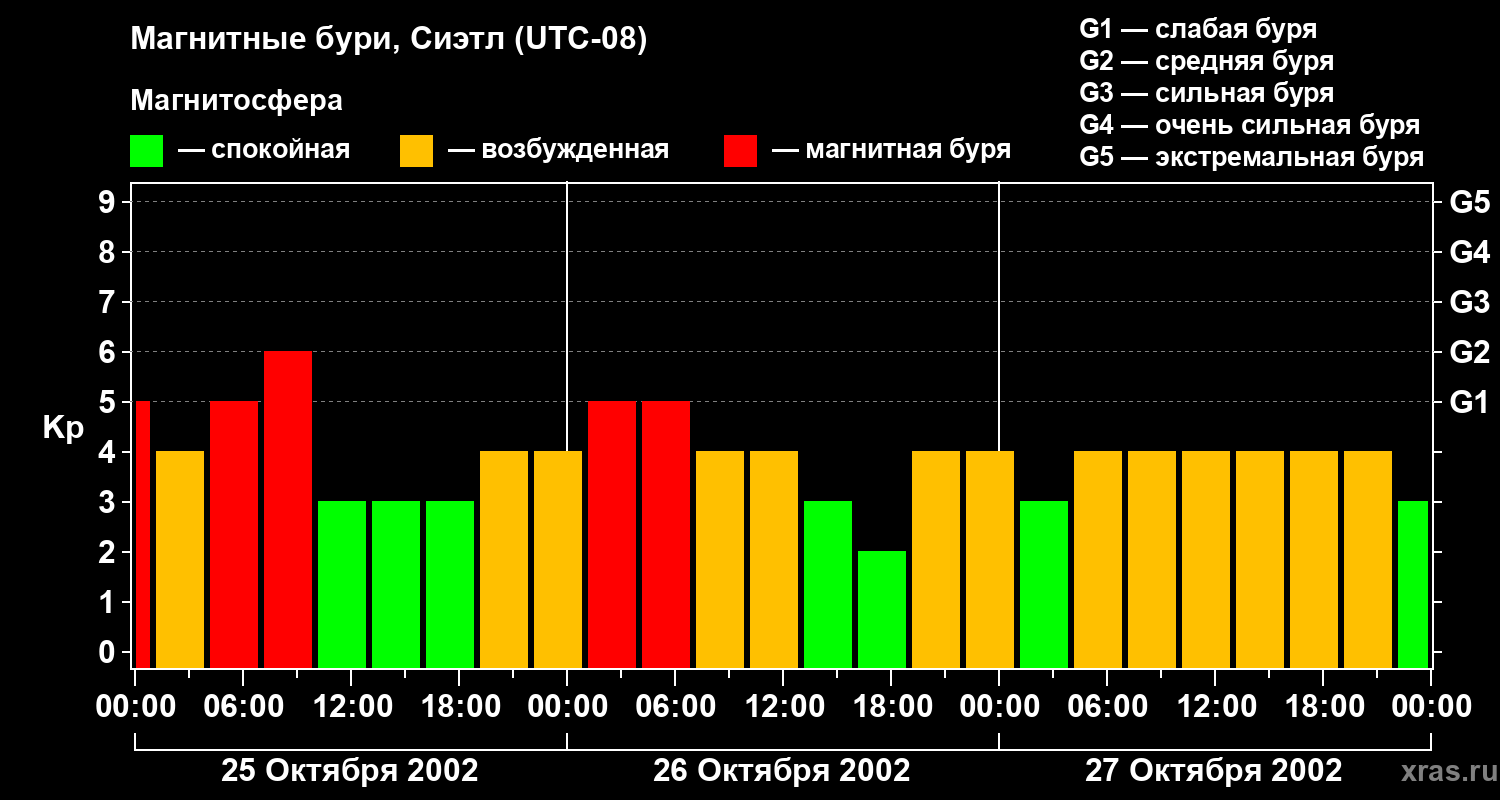The image size is (1500, 800).
Task: Select the red bar over 06:00 on 26 October
Action: (x=666, y=535)
